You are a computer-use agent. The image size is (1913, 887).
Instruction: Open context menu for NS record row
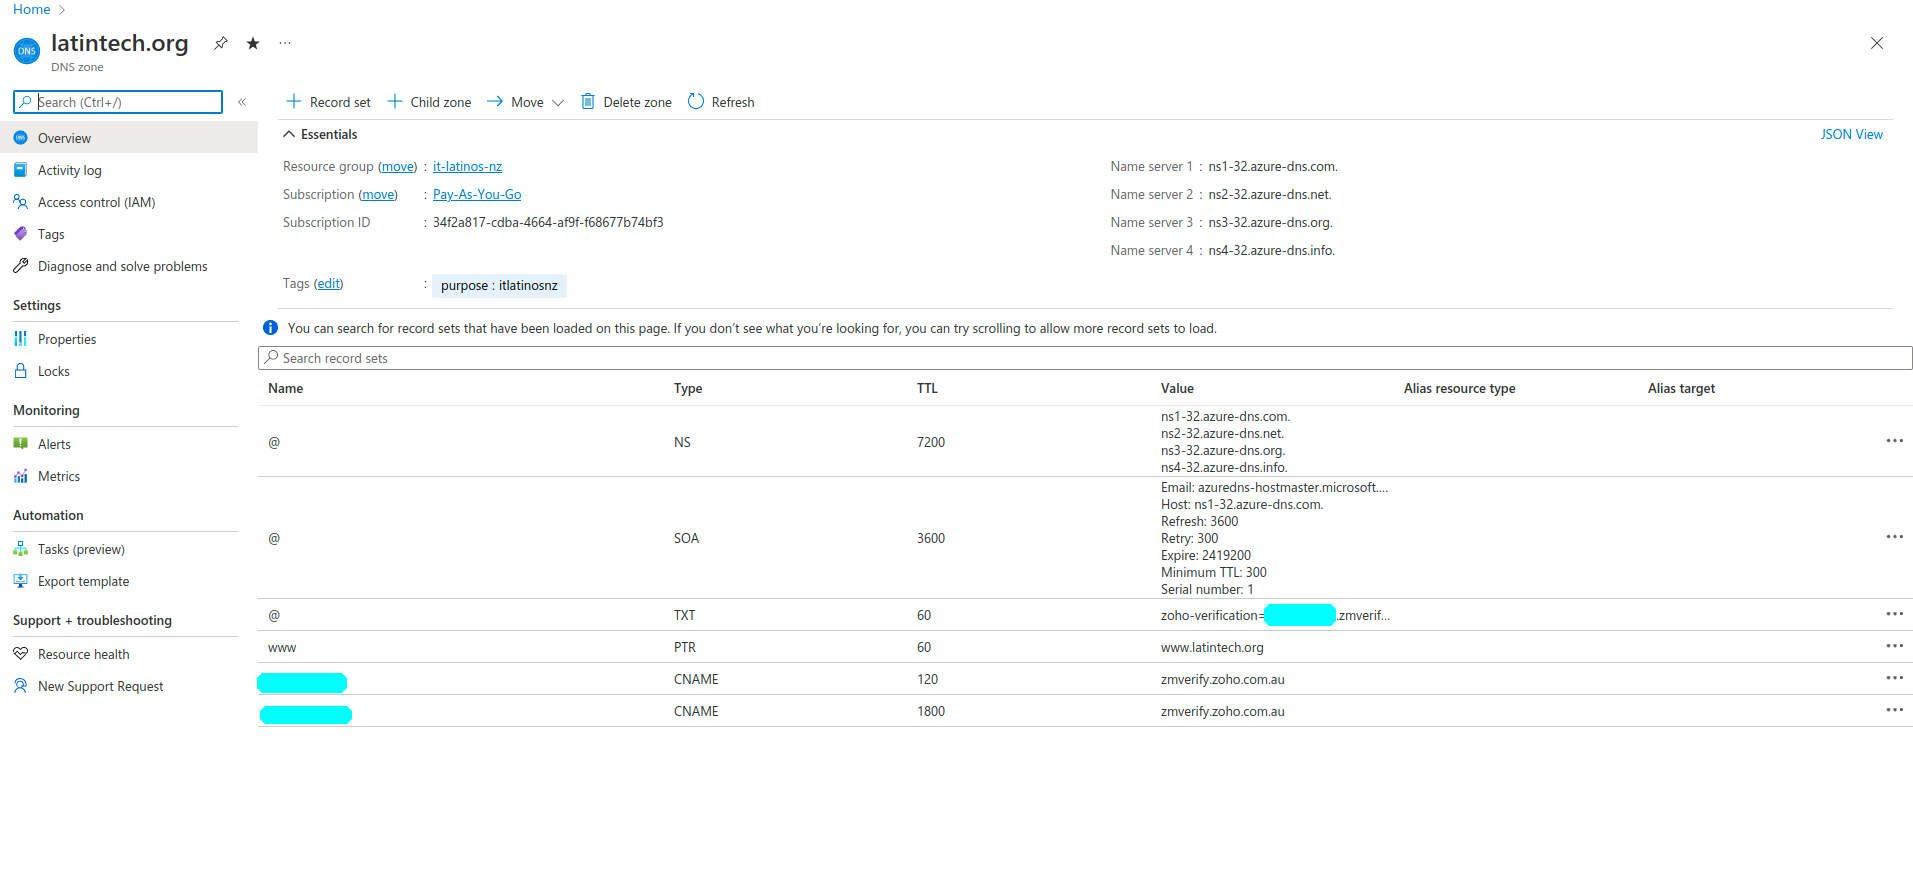(x=1894, y=441)
